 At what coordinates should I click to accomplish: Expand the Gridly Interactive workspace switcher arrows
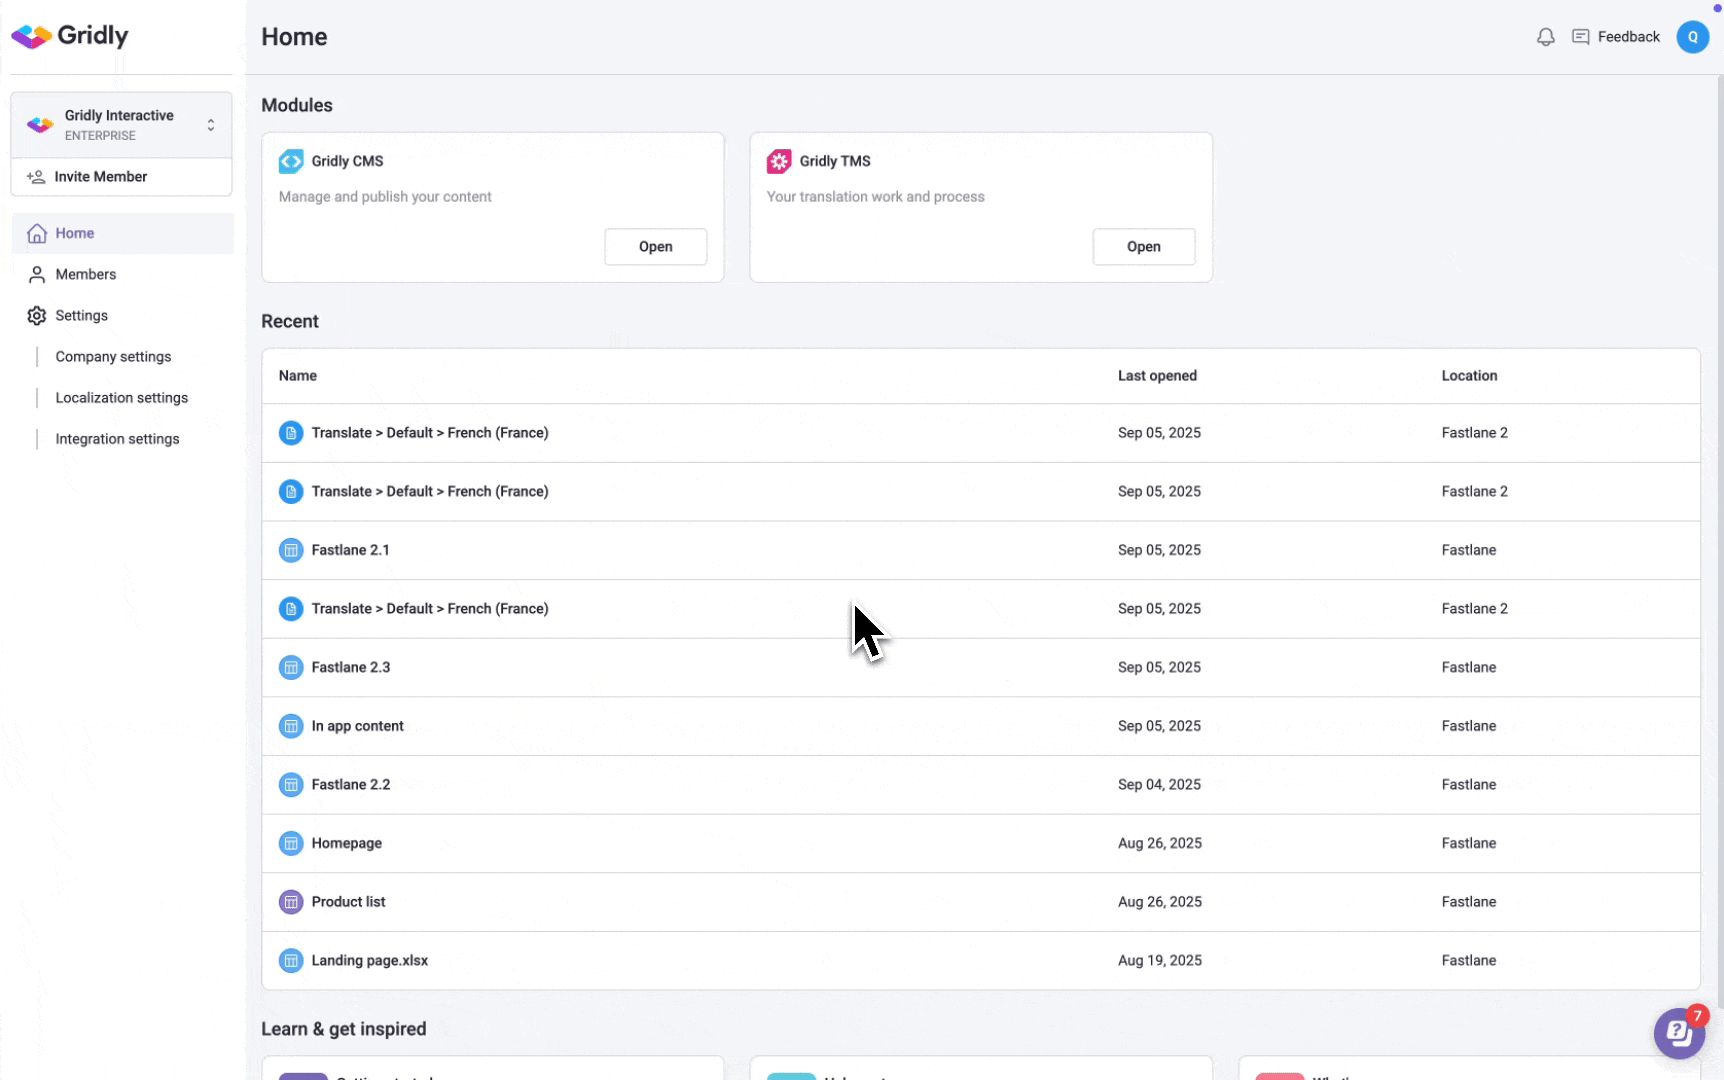(x=211, y=125)
